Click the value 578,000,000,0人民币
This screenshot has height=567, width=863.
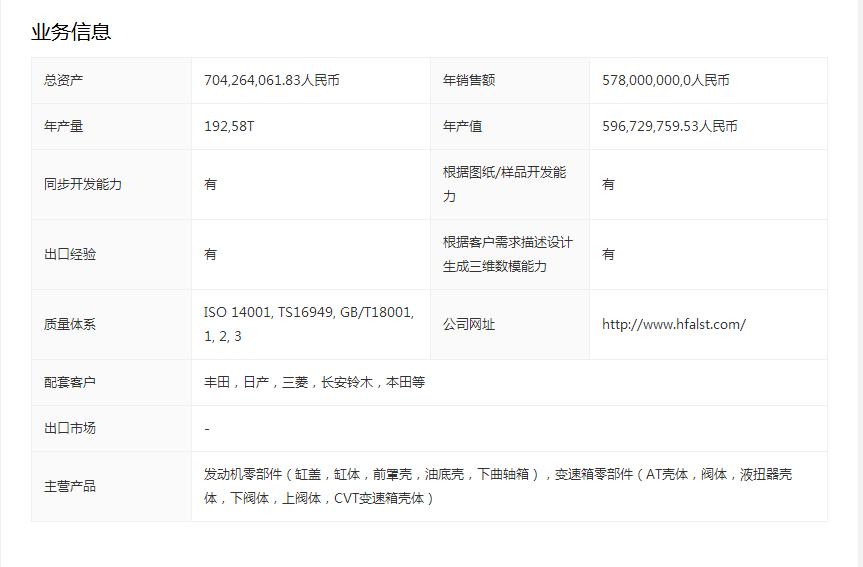(x=665, y=80)
